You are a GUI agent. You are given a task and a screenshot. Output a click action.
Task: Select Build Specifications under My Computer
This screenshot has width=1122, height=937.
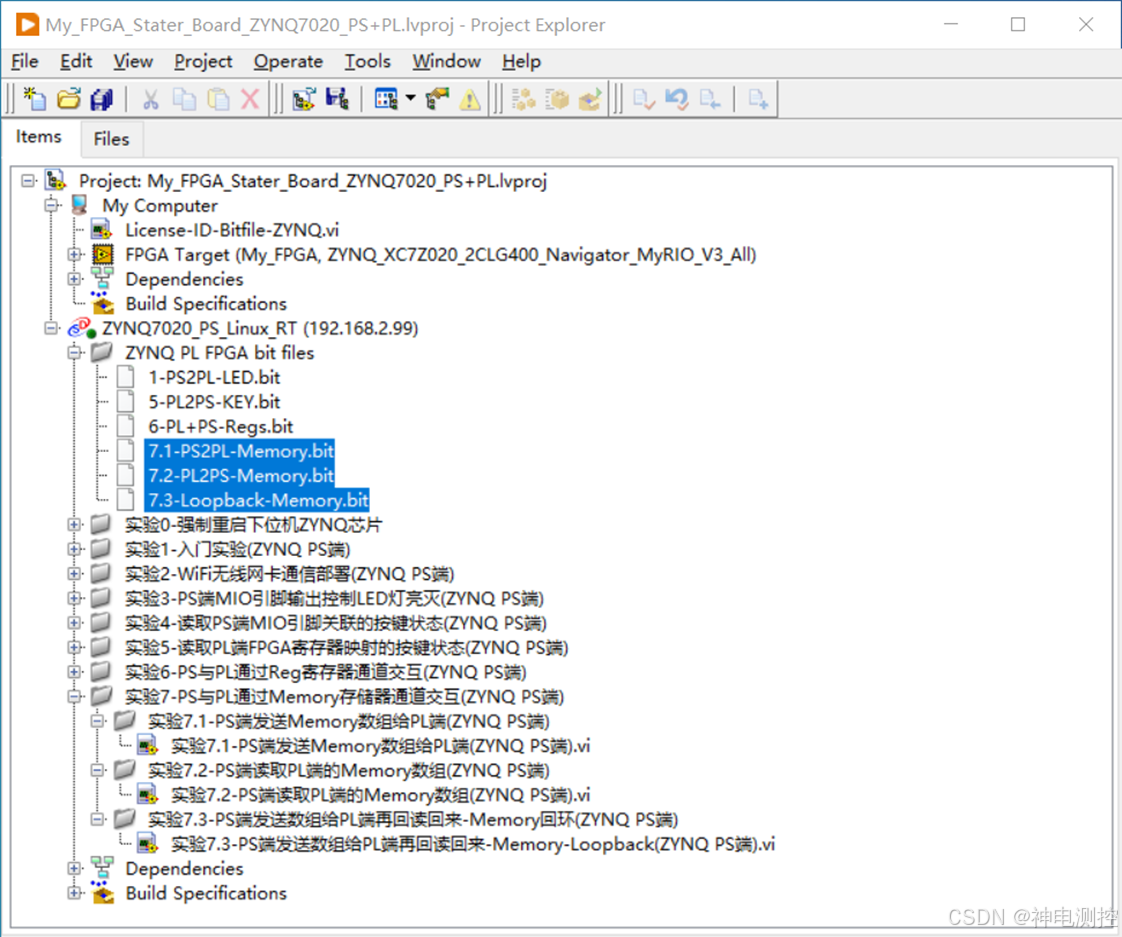[x=206, y=304]
